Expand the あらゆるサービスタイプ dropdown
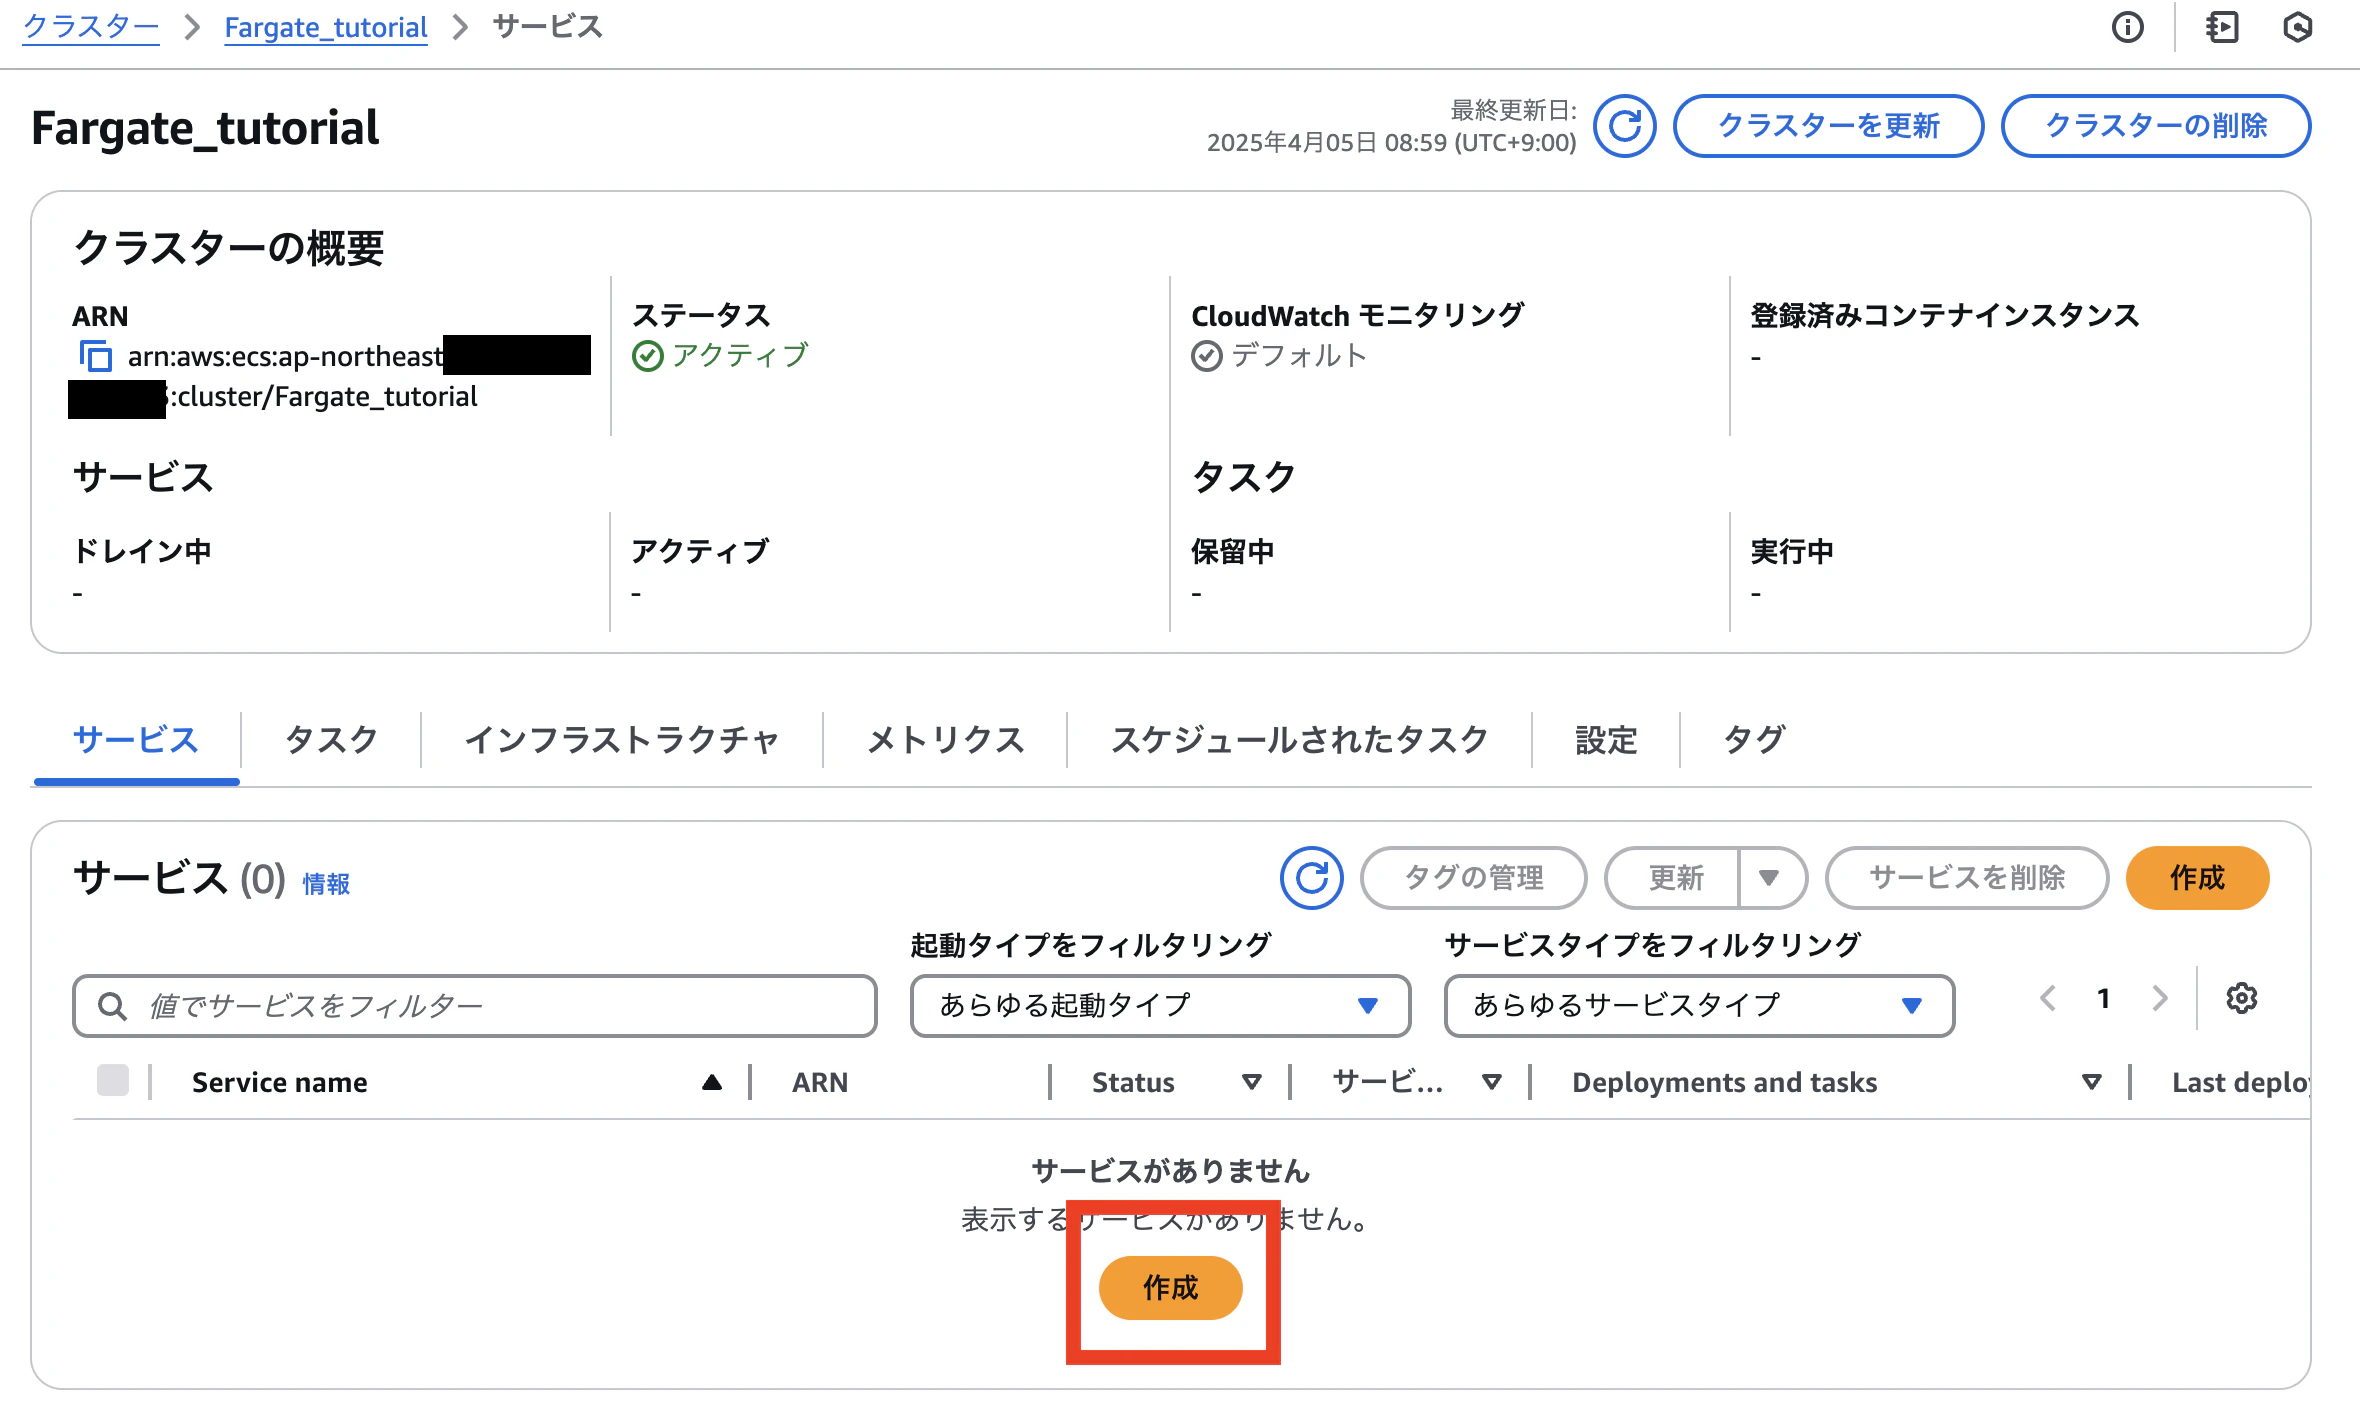 click(x=1699, y=1006)
